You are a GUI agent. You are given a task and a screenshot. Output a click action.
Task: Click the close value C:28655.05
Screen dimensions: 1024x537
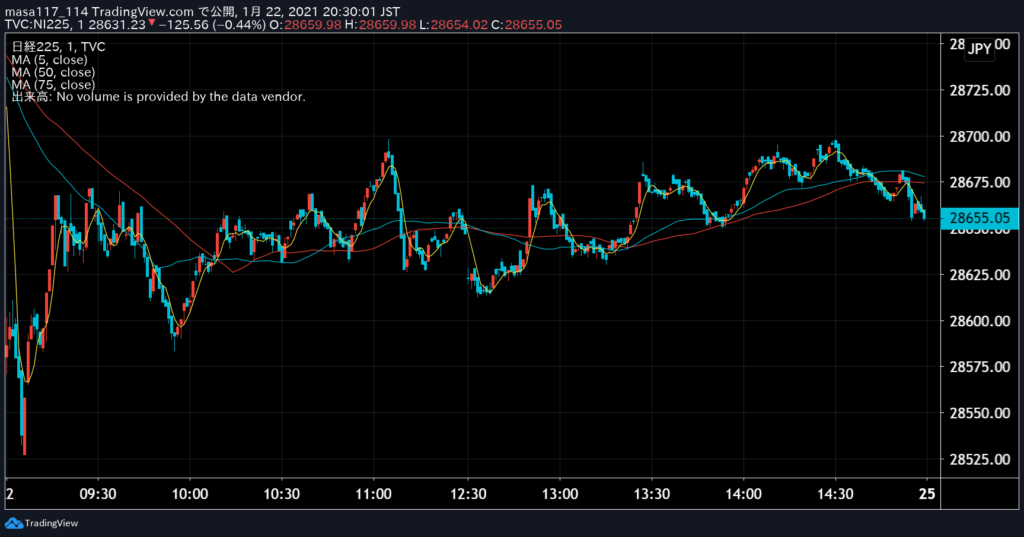click(x=526, y=25)
